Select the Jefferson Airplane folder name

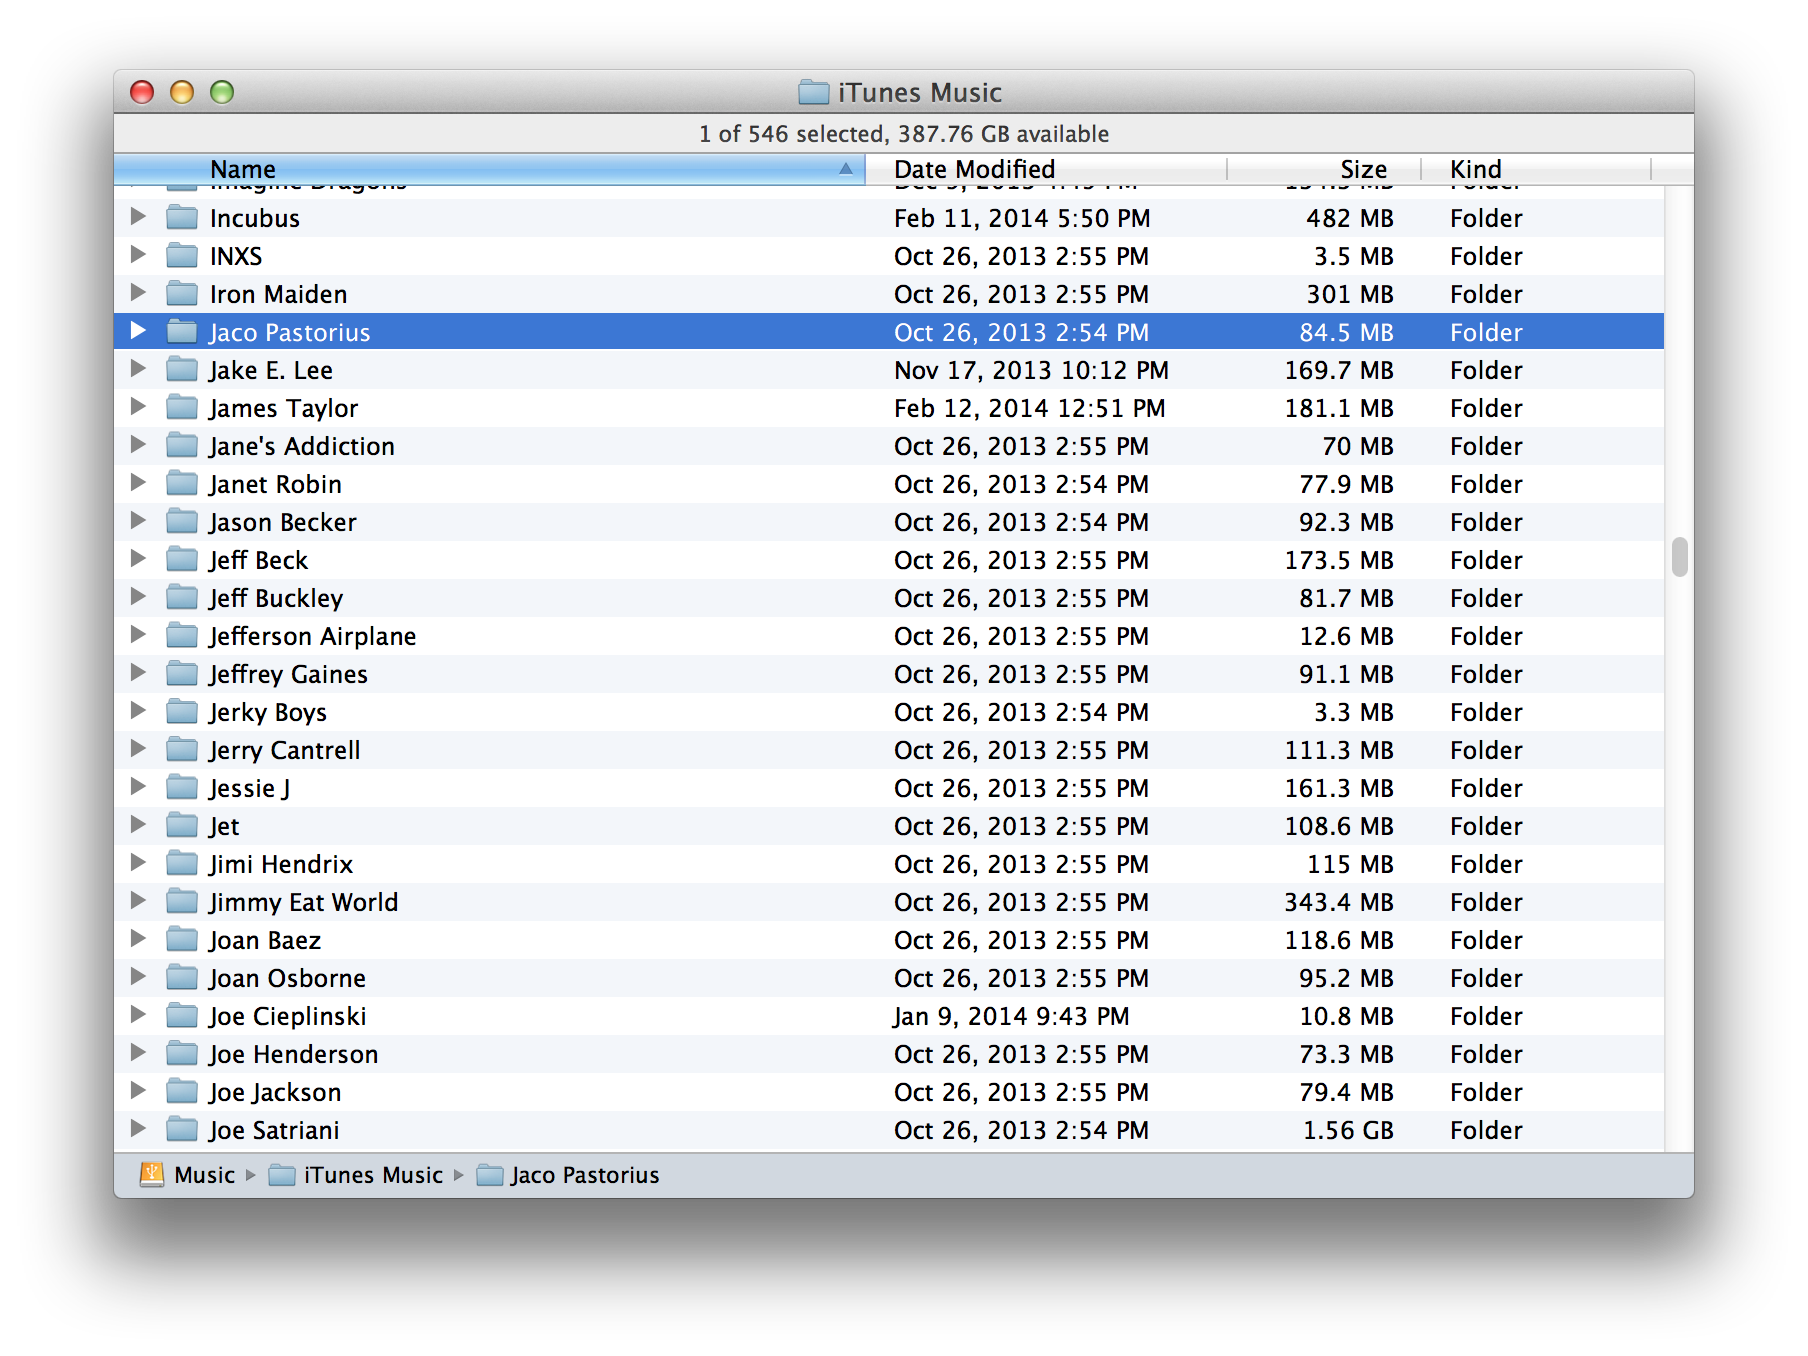[313, 636]
